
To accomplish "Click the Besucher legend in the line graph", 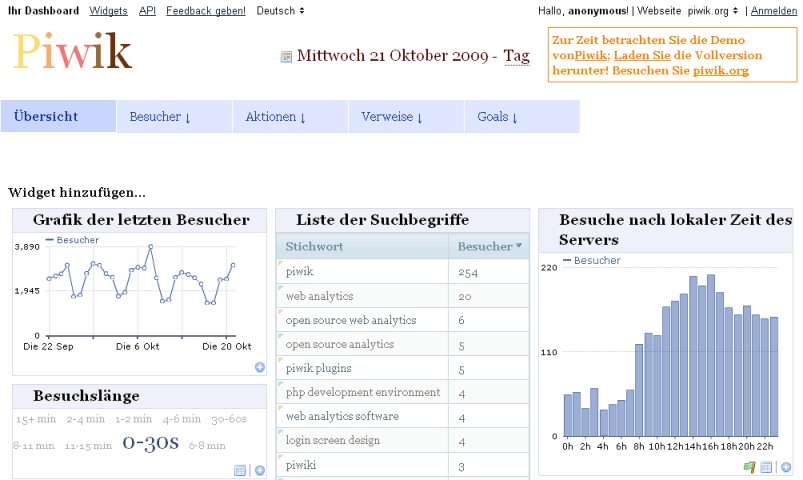I will 72,240.
